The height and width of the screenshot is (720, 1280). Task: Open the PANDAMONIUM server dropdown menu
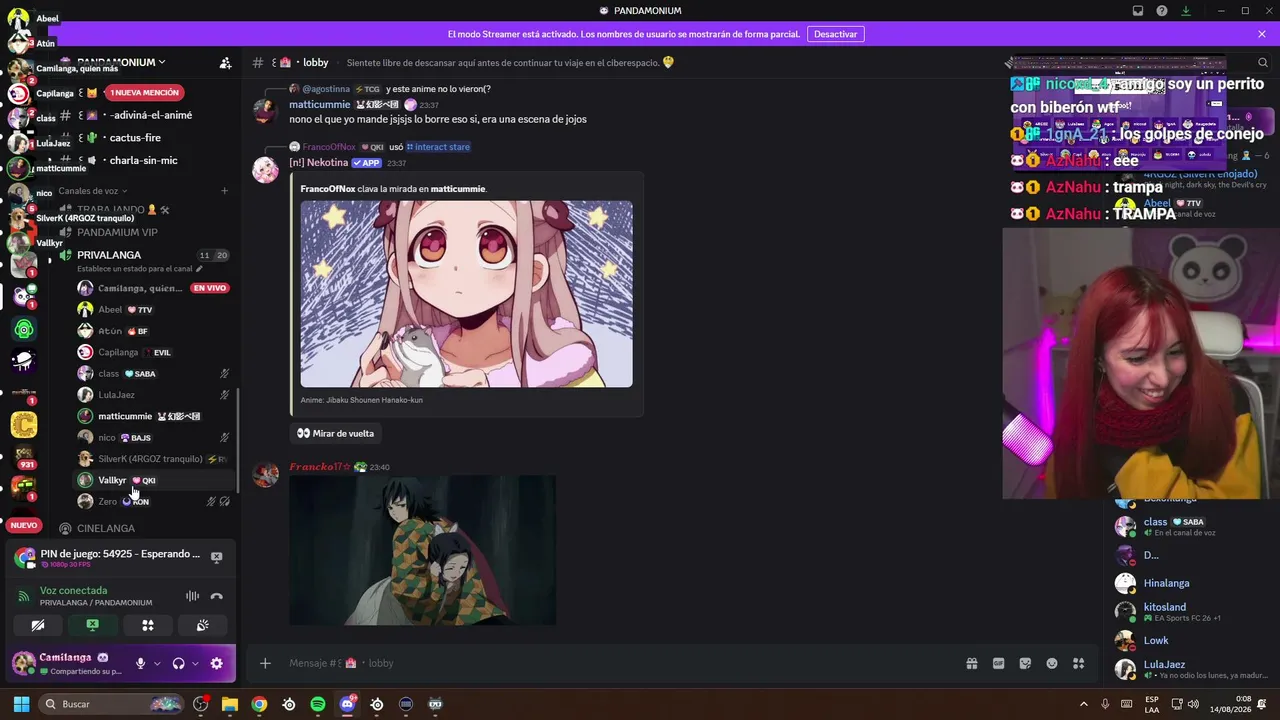click(x=120, y=62)
